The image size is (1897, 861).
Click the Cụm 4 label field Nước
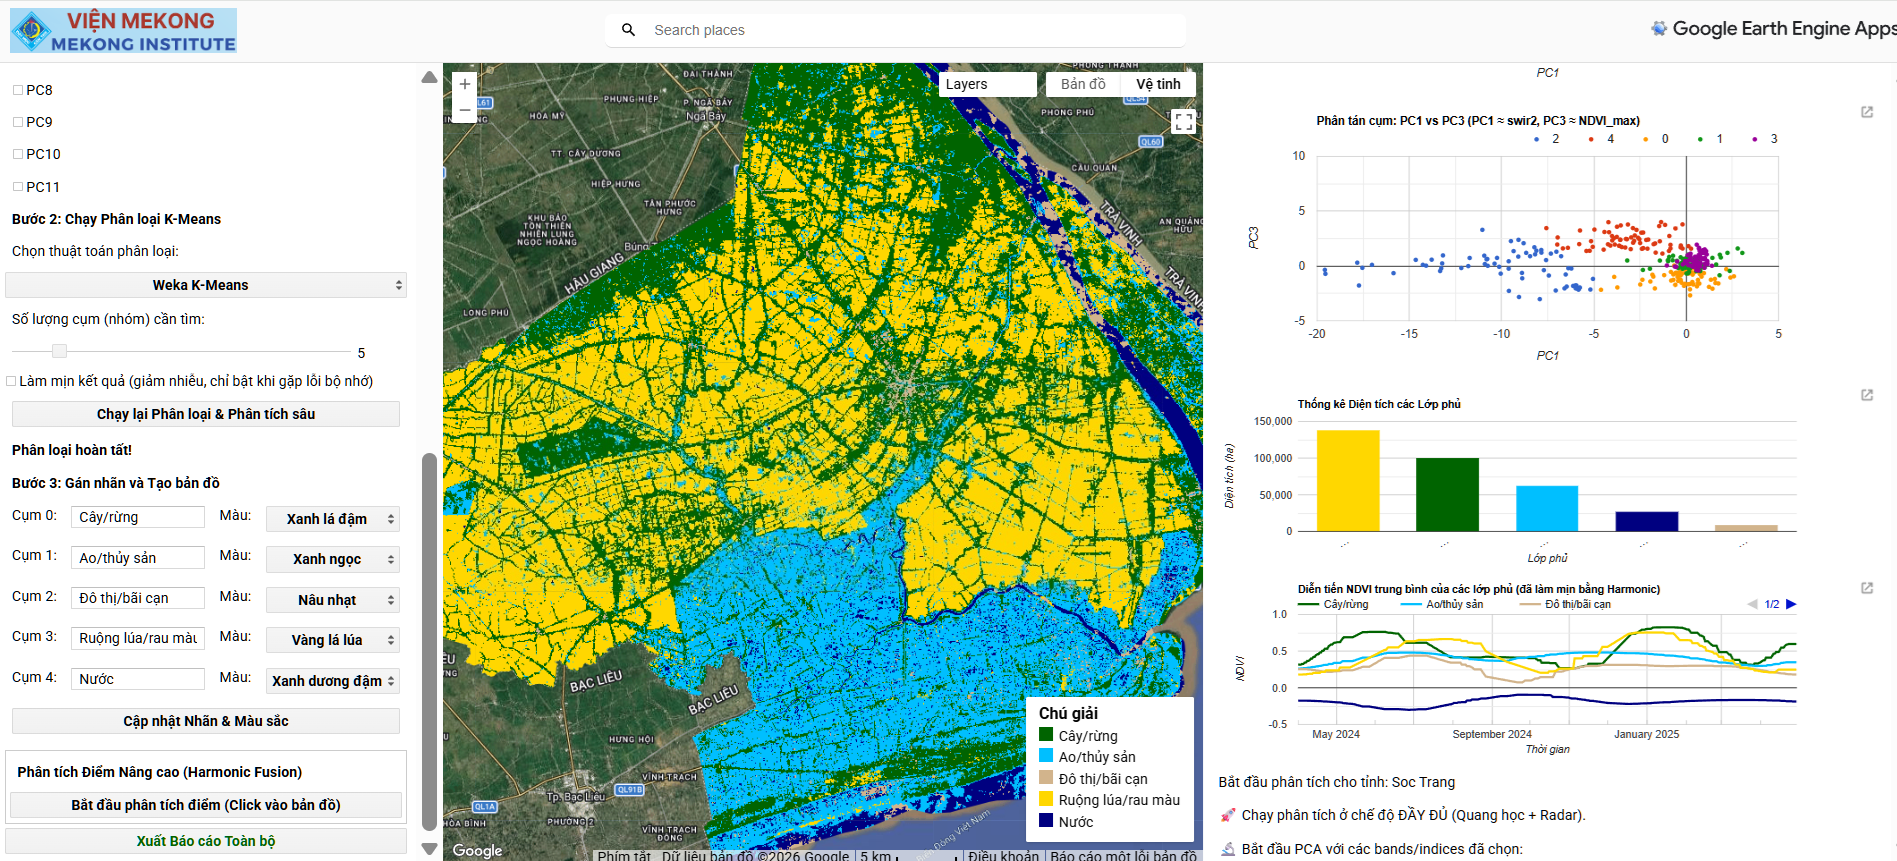[x=138, y=679]
